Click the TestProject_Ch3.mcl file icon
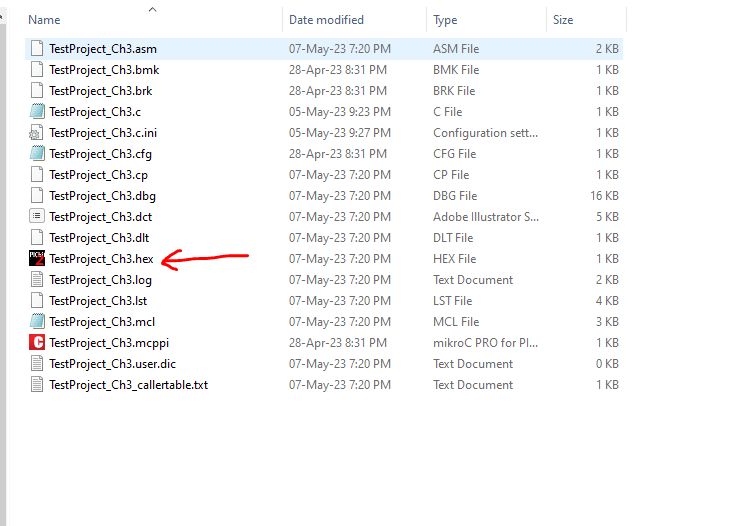The width and height of the screenshot is (732, 526). (x=37, y=322)
